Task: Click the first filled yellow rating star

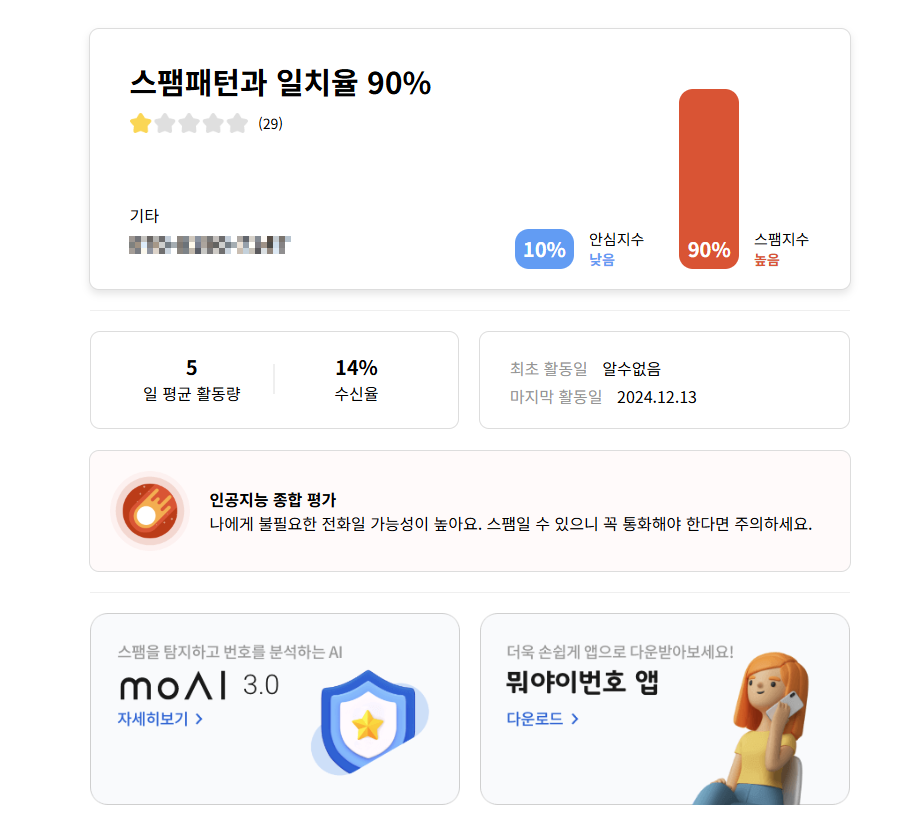Action: 141,122
